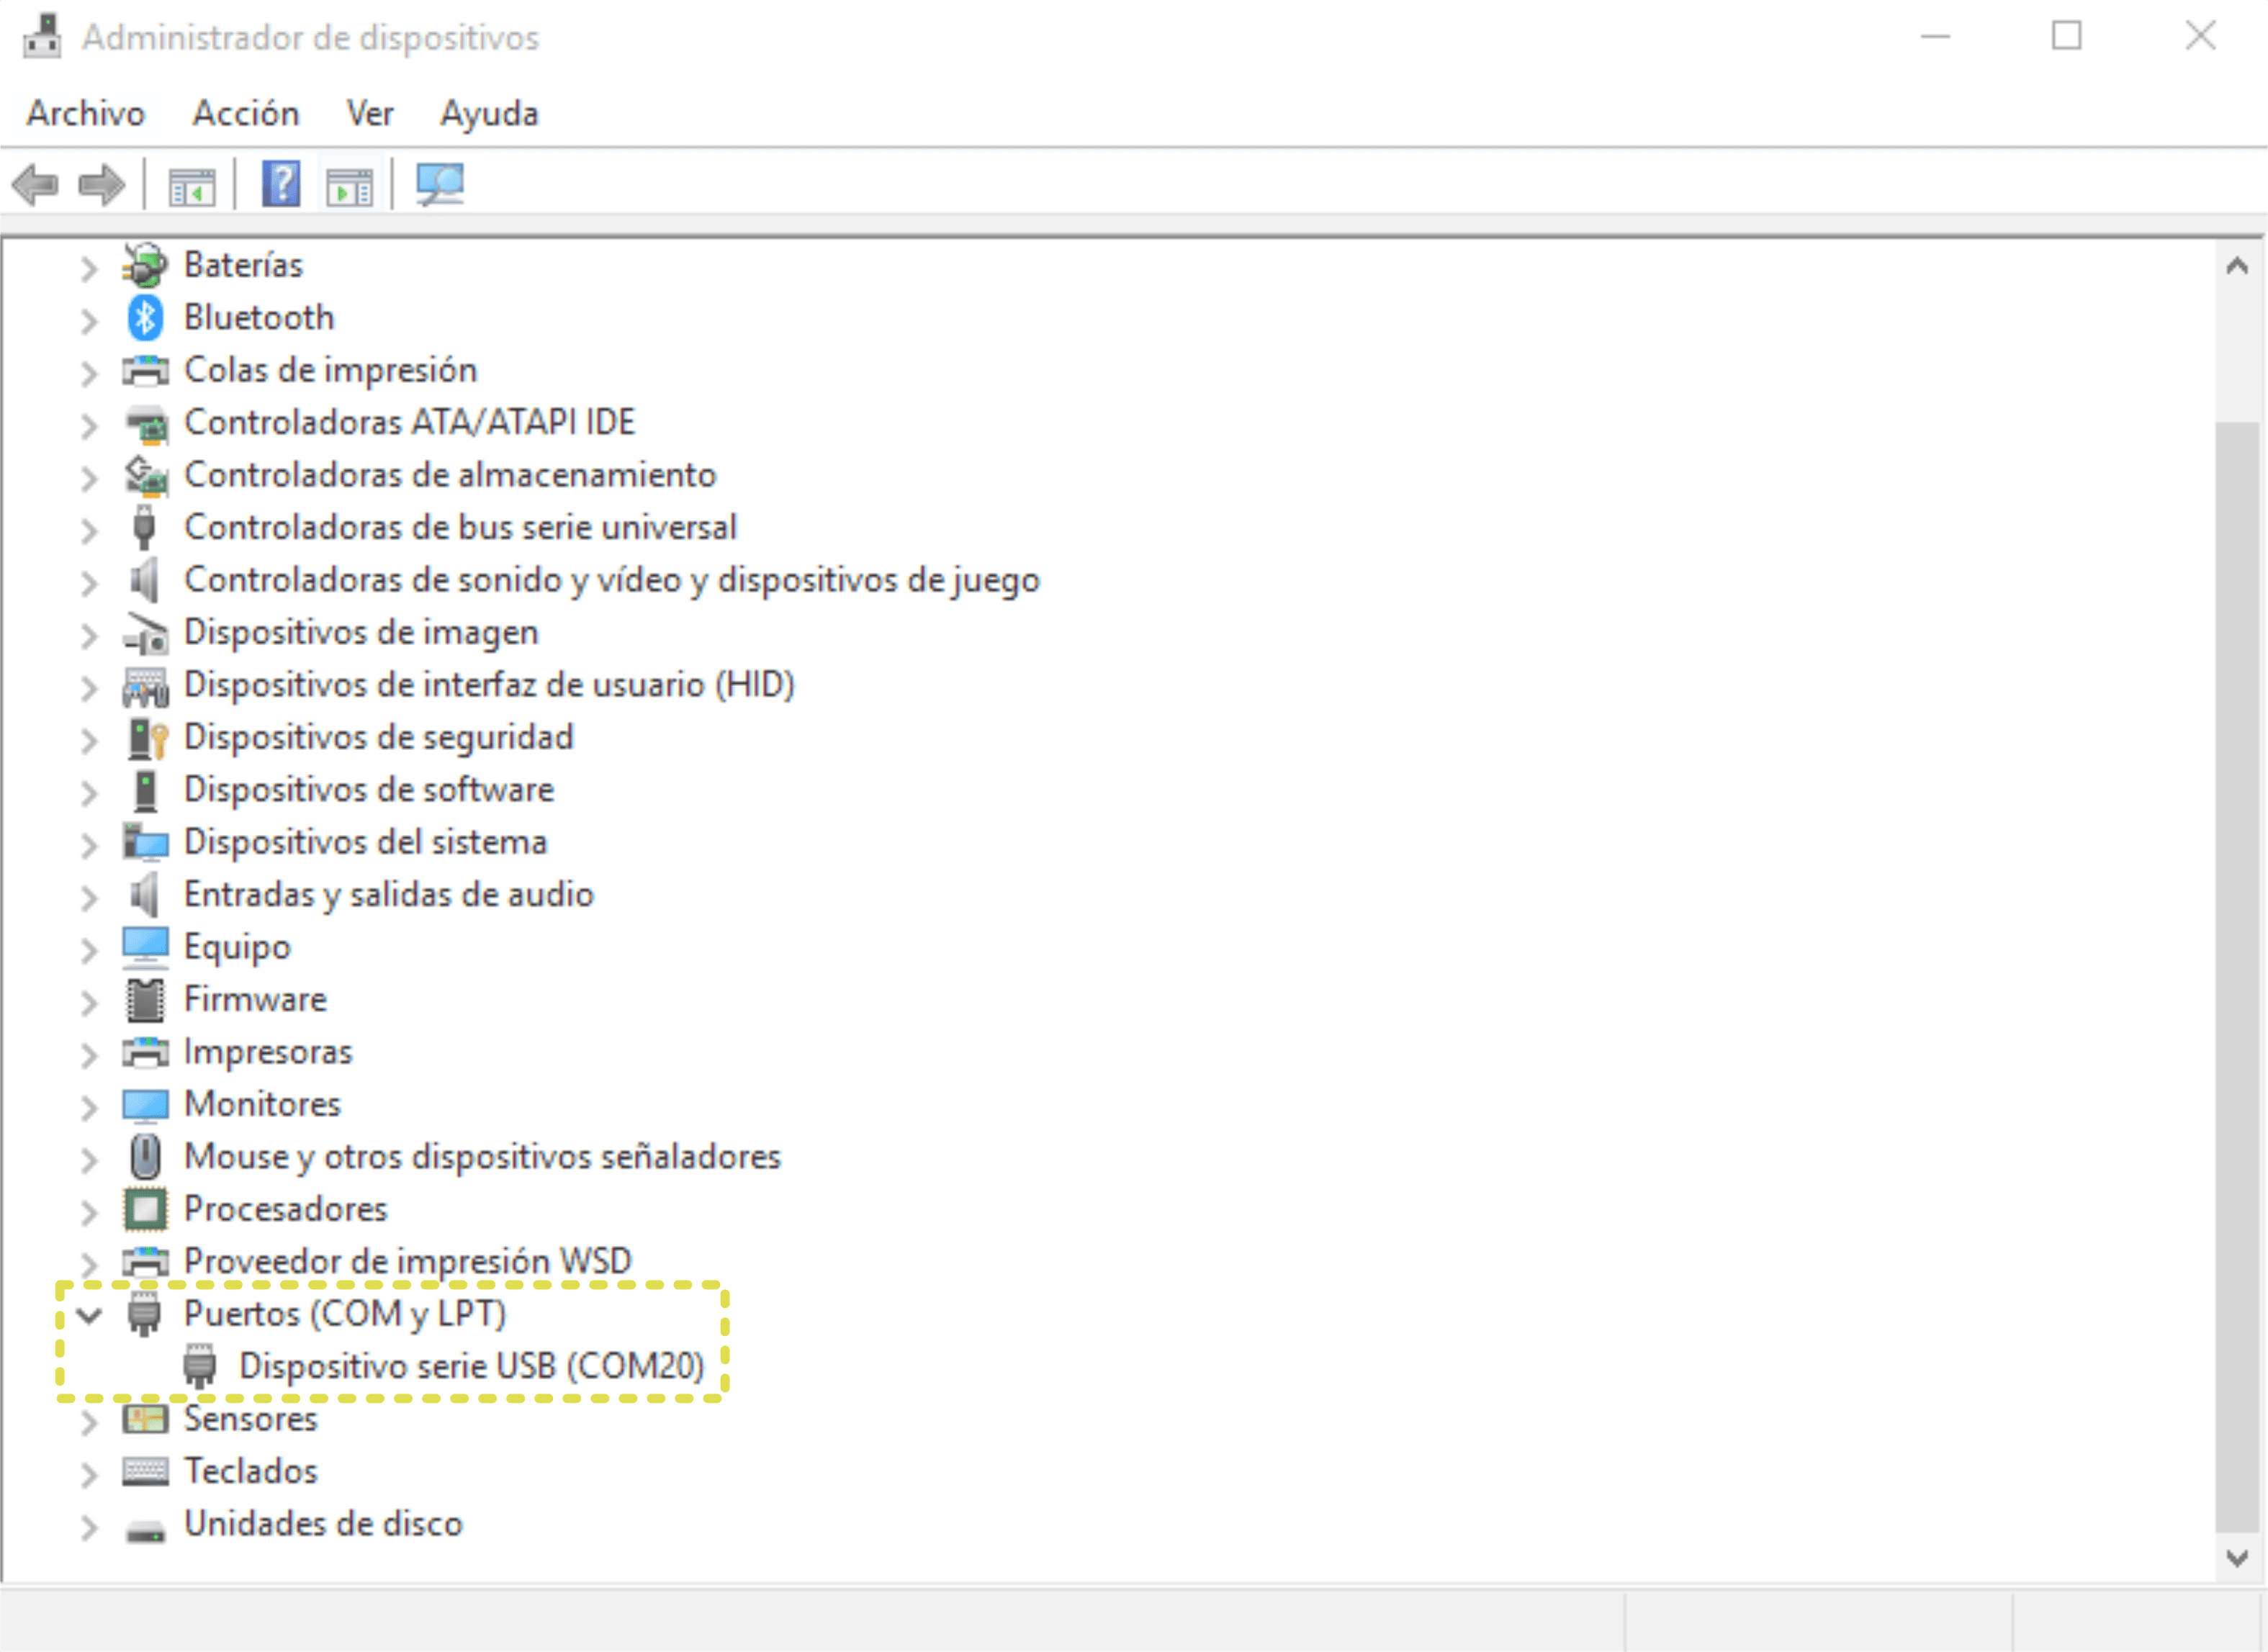
Task: Click the Dispositivos del sistema folder icon
Action: pos(145,843)
